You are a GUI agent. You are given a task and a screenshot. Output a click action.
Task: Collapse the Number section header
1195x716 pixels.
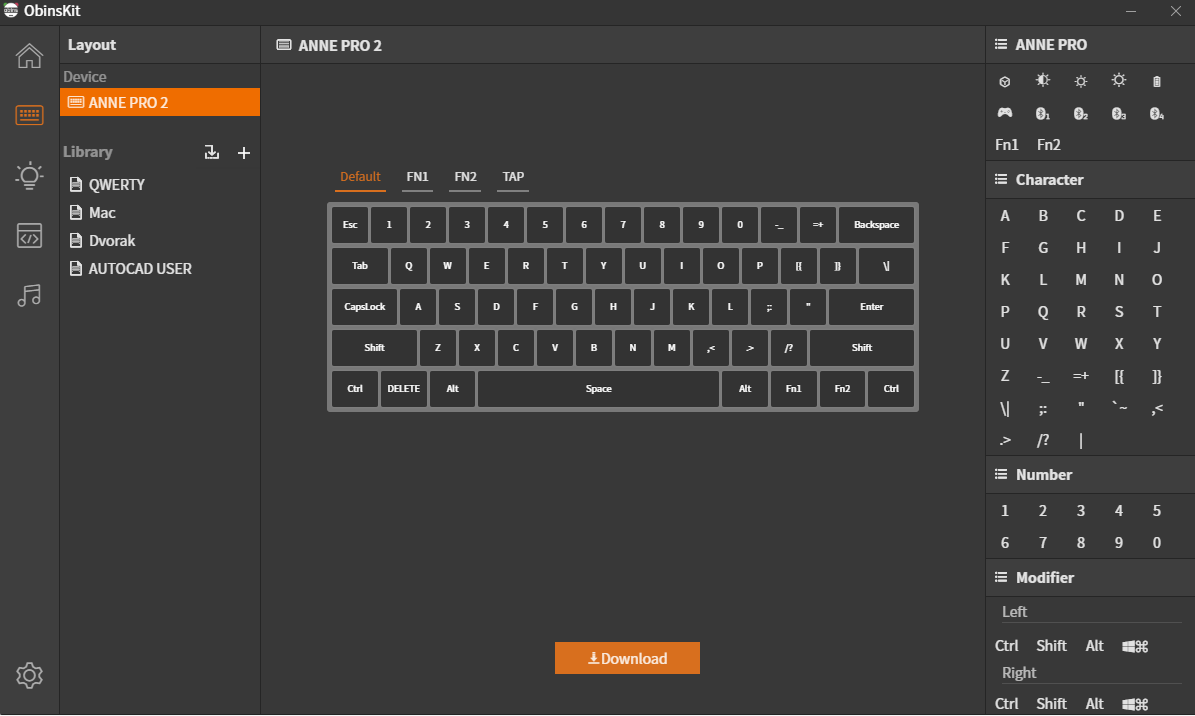coord(1090,475)
